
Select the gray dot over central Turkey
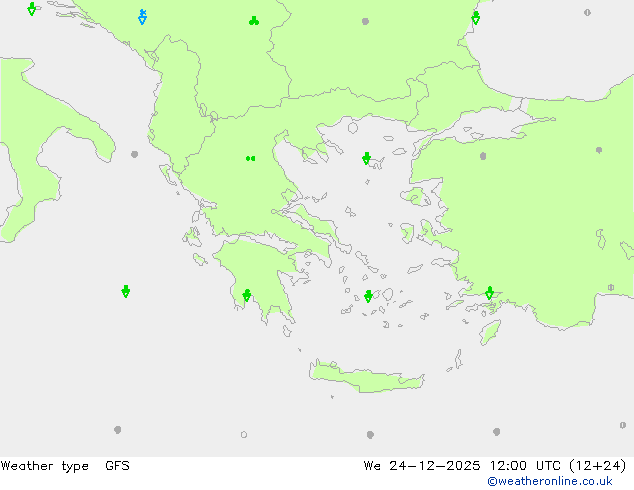[x=599, y=150]
